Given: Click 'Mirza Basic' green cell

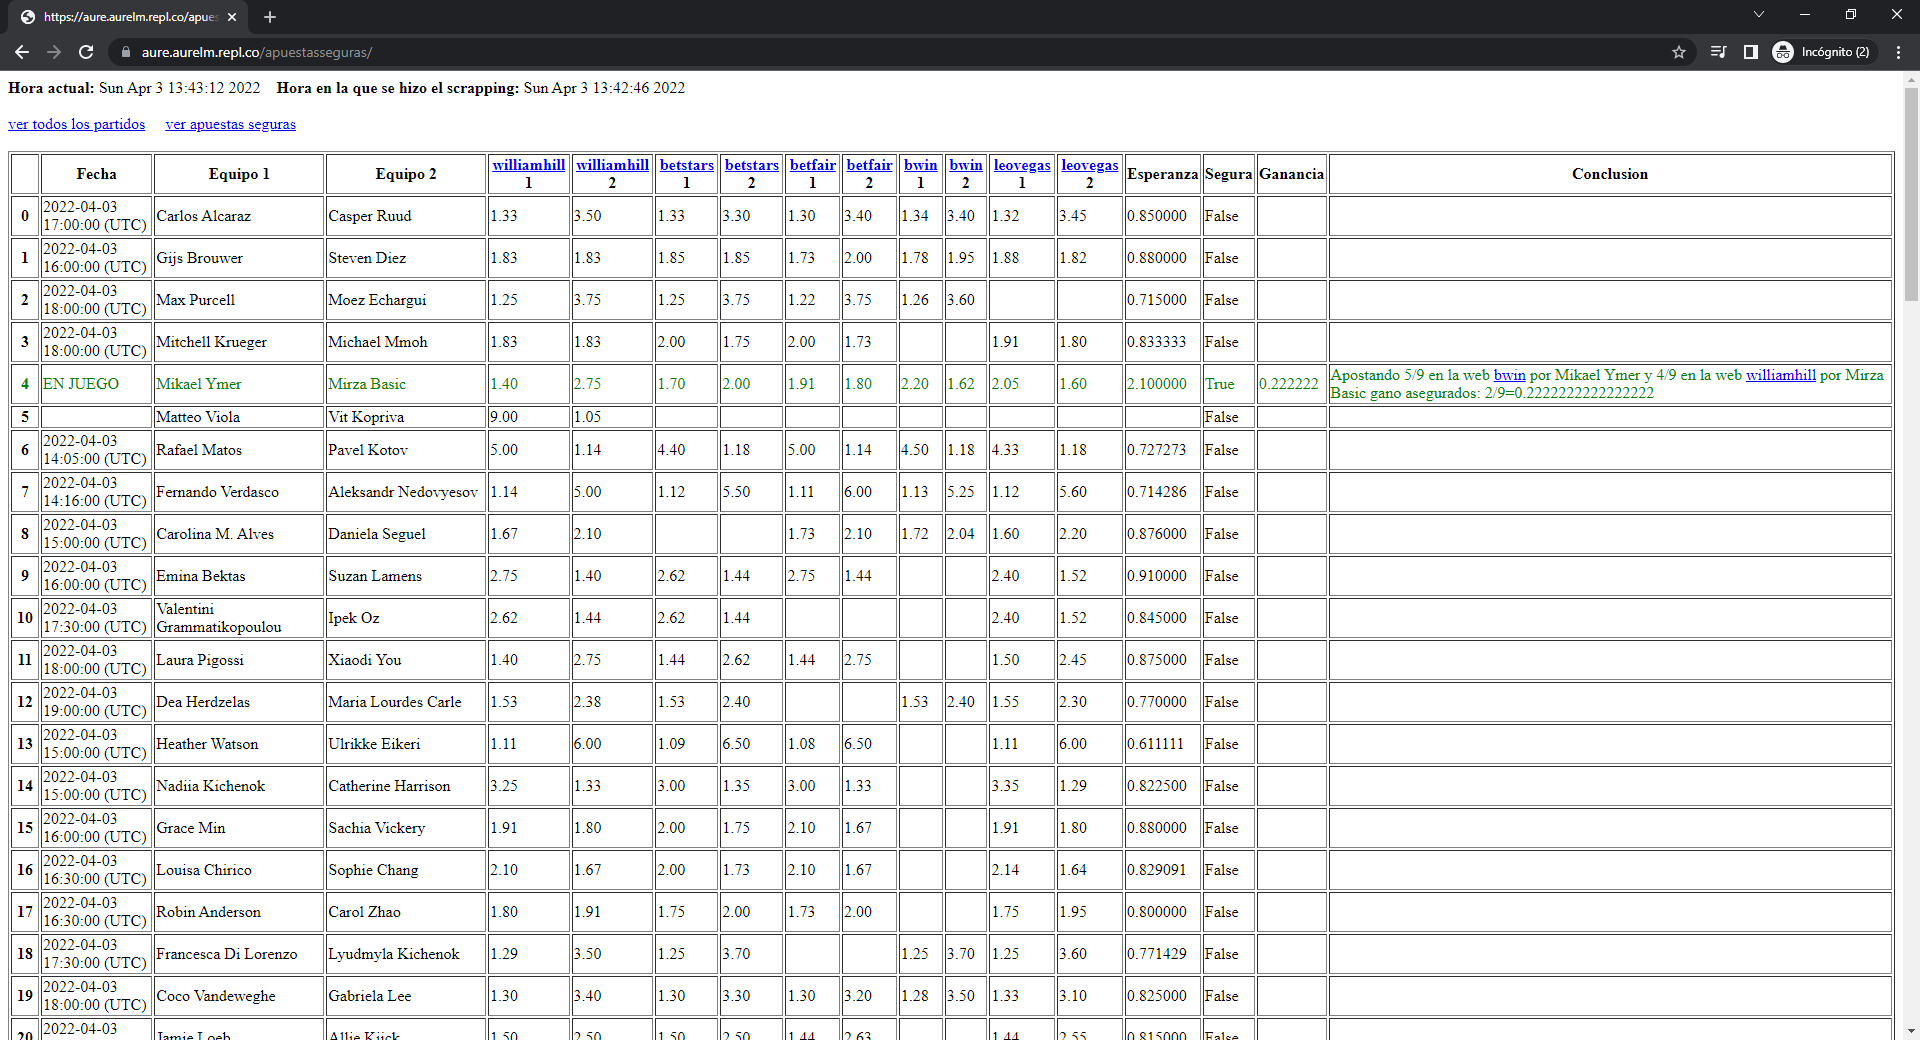Looking at the screenshot, I should (406, 384).
